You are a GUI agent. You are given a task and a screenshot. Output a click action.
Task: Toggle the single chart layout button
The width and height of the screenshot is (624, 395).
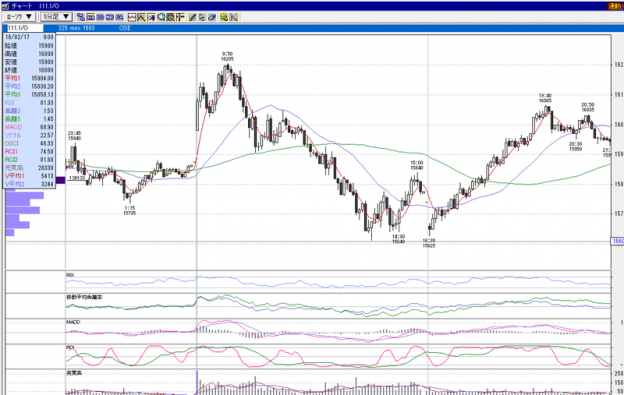pyautogui.click(x=90, y=17)
